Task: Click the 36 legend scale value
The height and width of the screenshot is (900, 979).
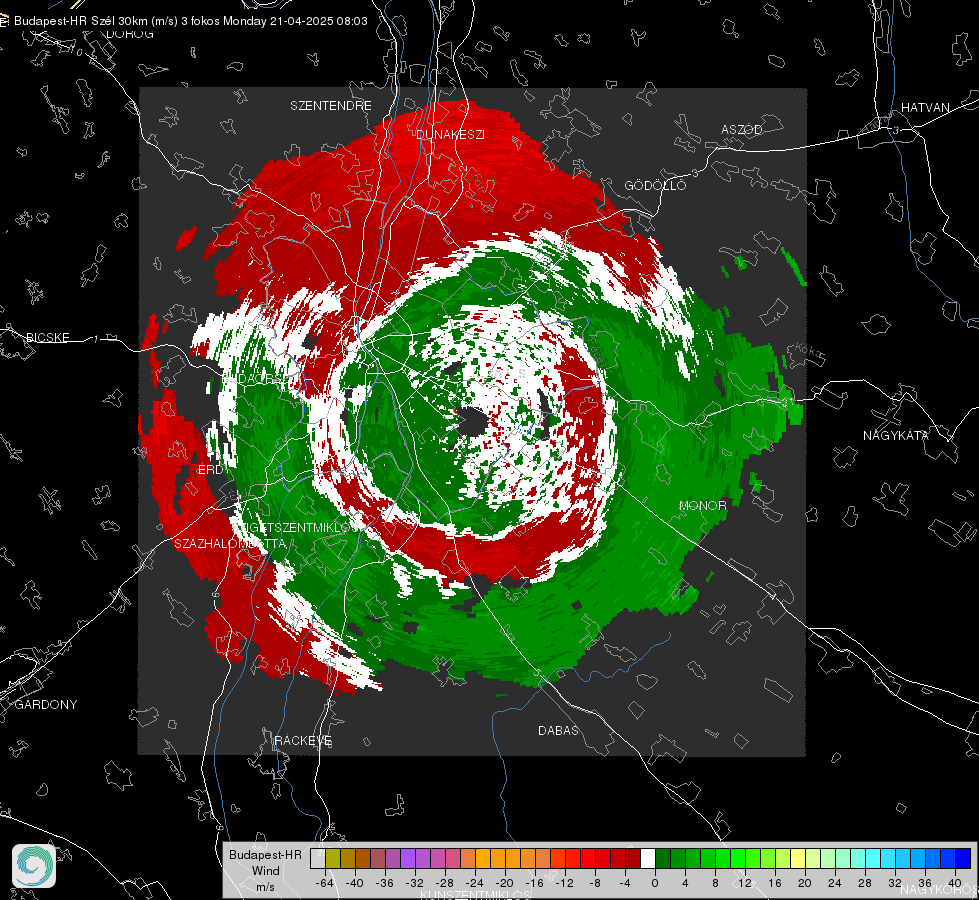Action: (x=925, y=883)
